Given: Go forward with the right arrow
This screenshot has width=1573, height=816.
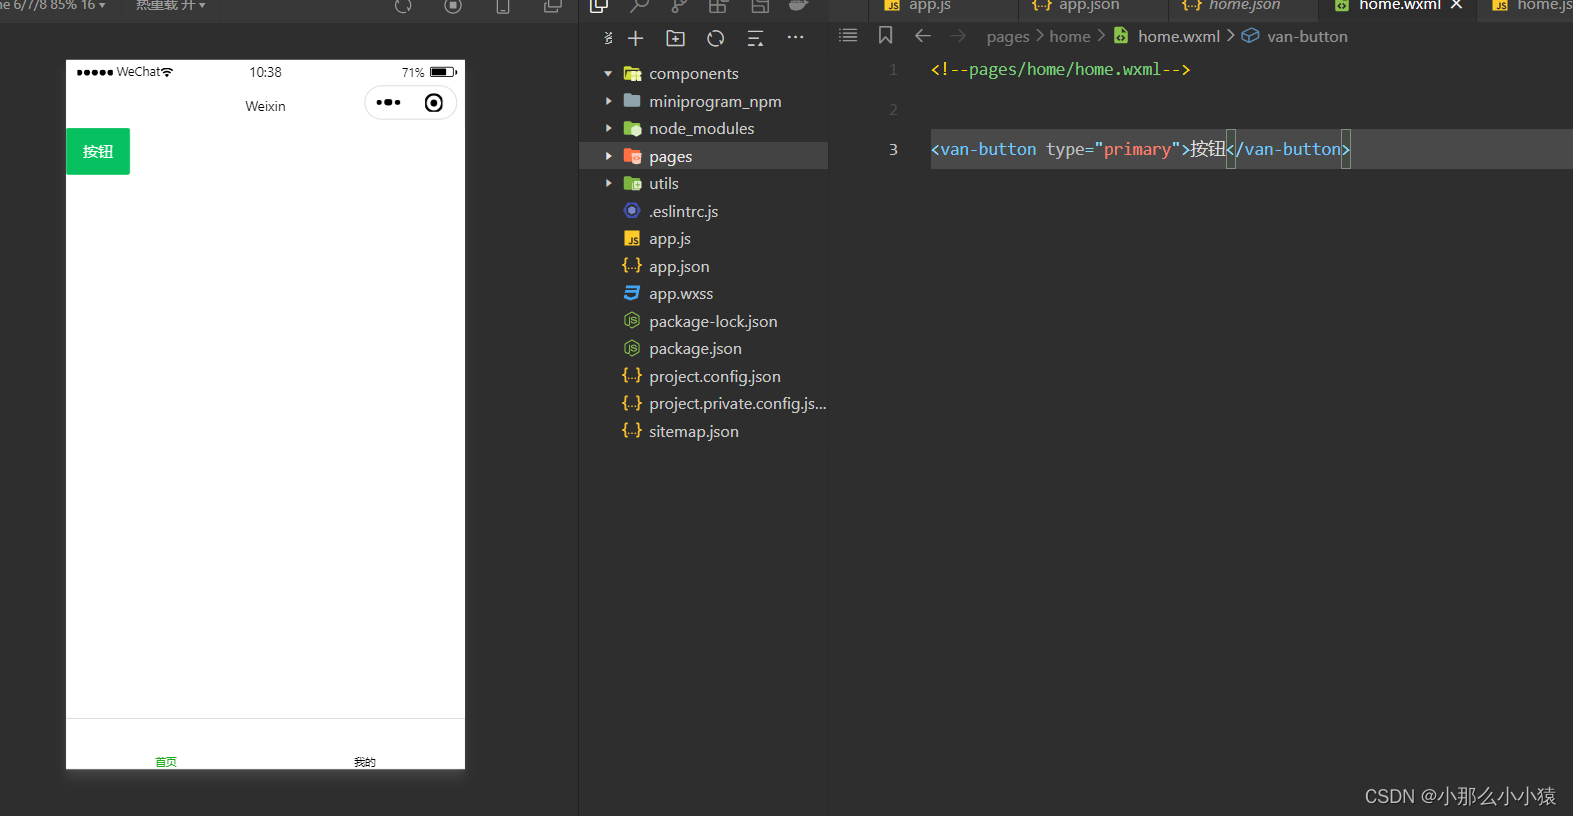Looking at the screenshot, I should (x=958, y=36).
